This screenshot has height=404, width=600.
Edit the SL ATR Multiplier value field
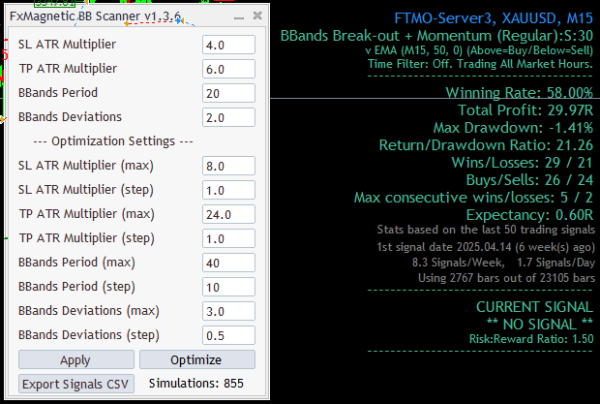pyautogui.click(x=228, y=46)
